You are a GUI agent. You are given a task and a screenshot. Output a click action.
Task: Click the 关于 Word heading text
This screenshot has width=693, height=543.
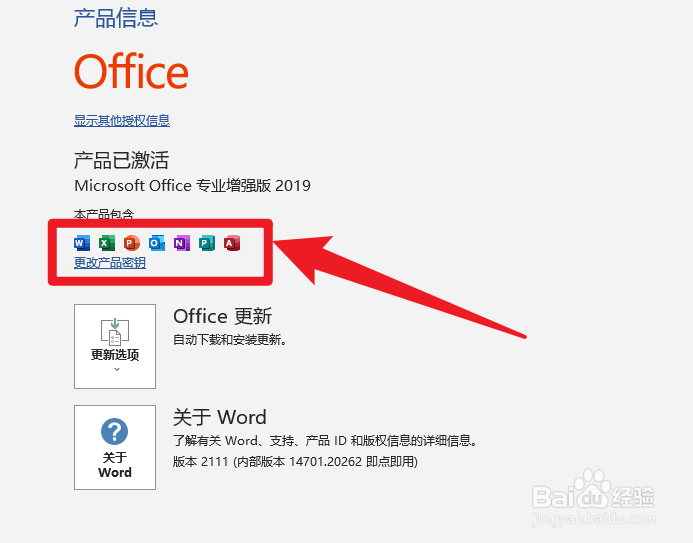pos(220,418)
